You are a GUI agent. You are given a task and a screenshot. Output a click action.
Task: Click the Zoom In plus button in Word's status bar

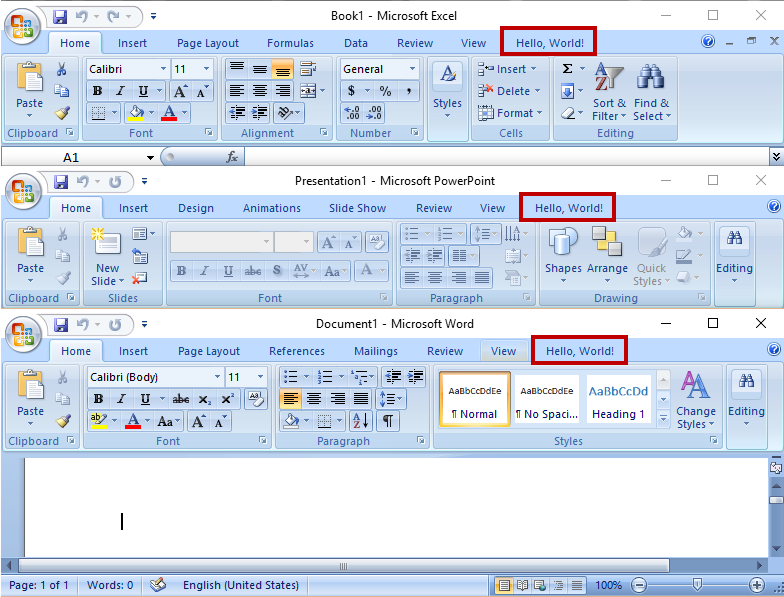pyautogui.click(x=756, y=584)
